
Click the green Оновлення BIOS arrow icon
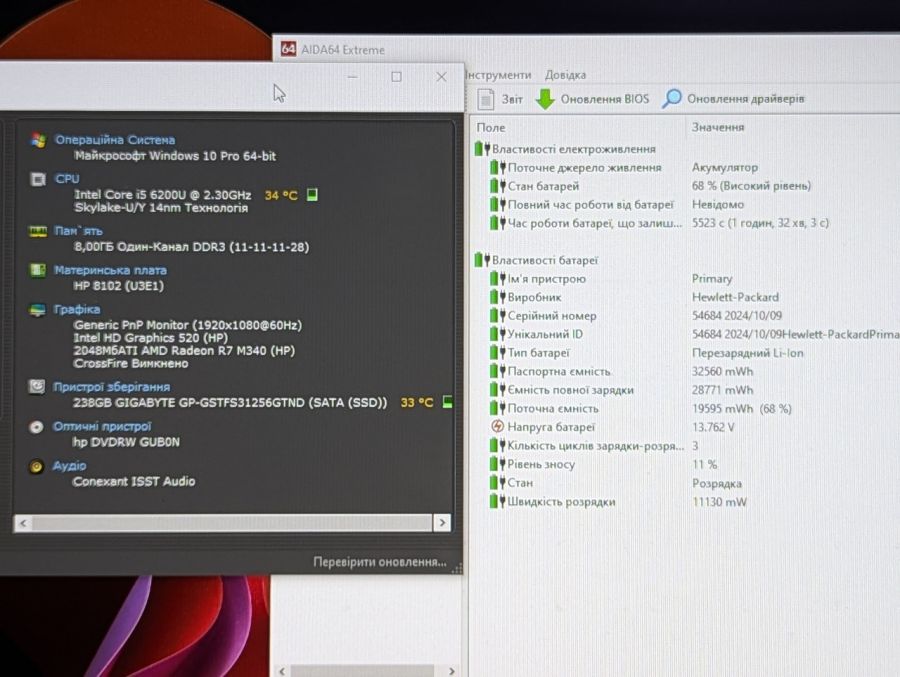[x=545, y=99]
